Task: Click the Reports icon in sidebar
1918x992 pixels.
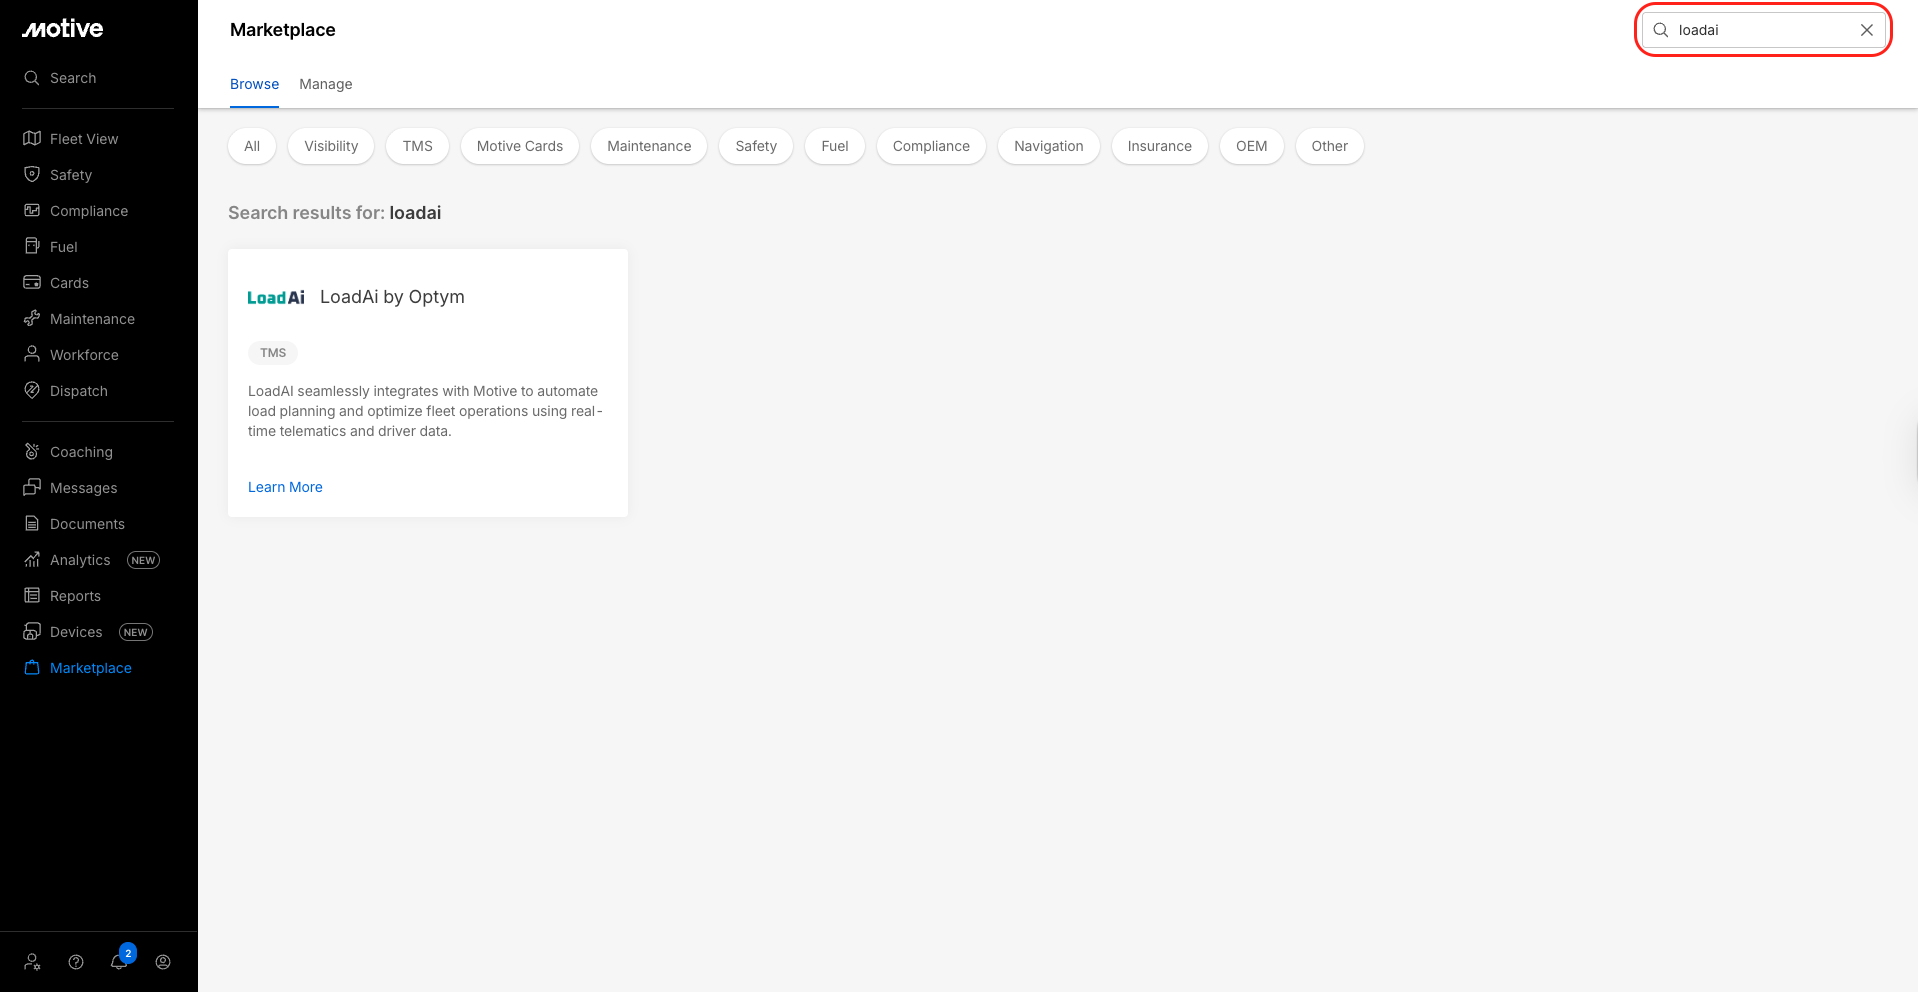Action: [32, 596]
